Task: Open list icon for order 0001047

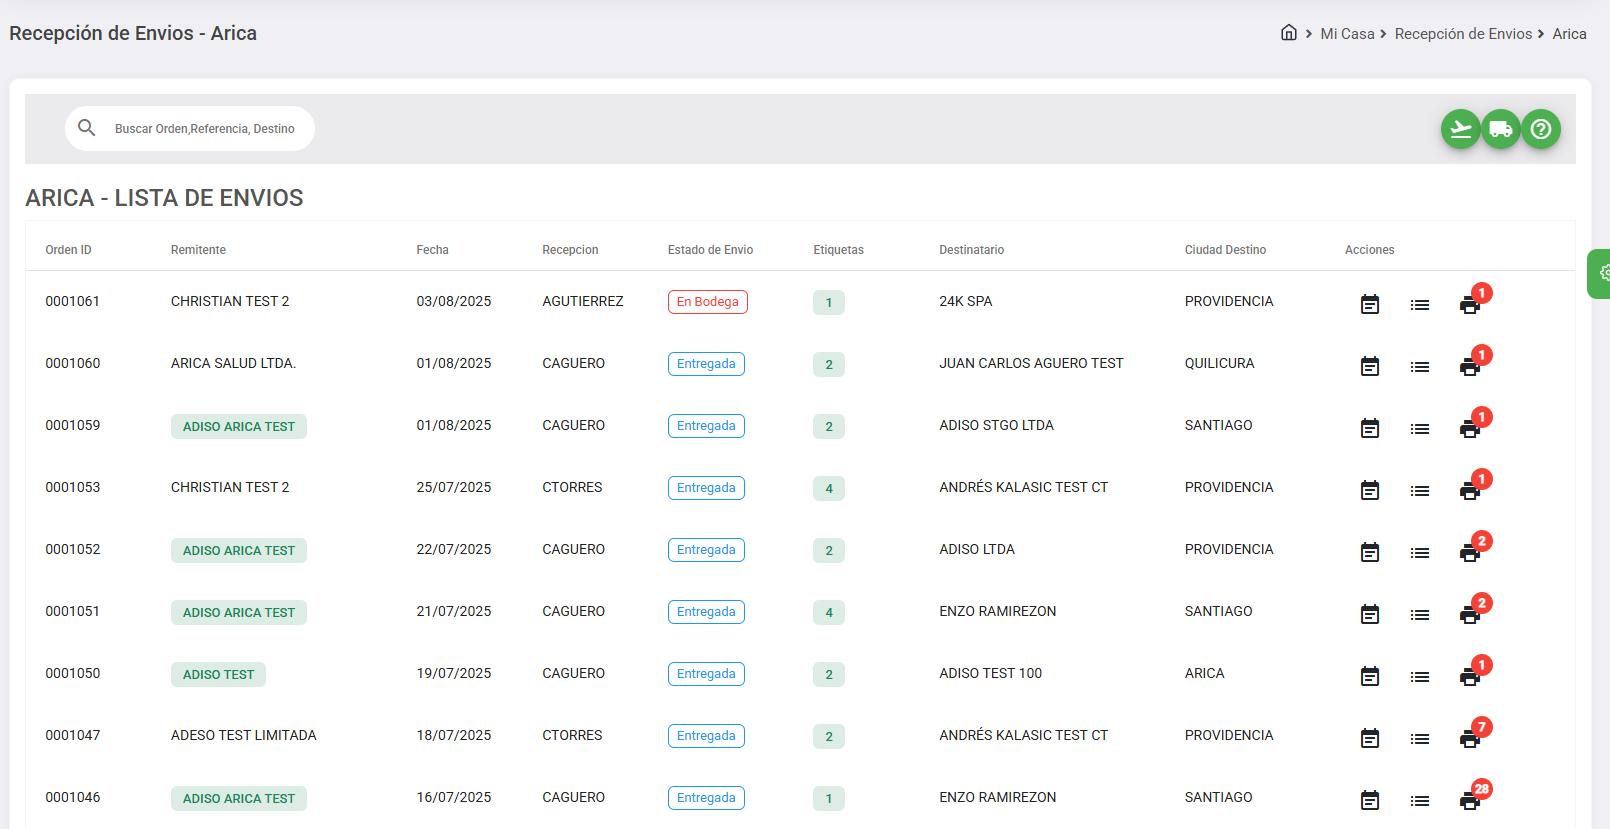Action: pyautogui.click(x=1419, y=739)
